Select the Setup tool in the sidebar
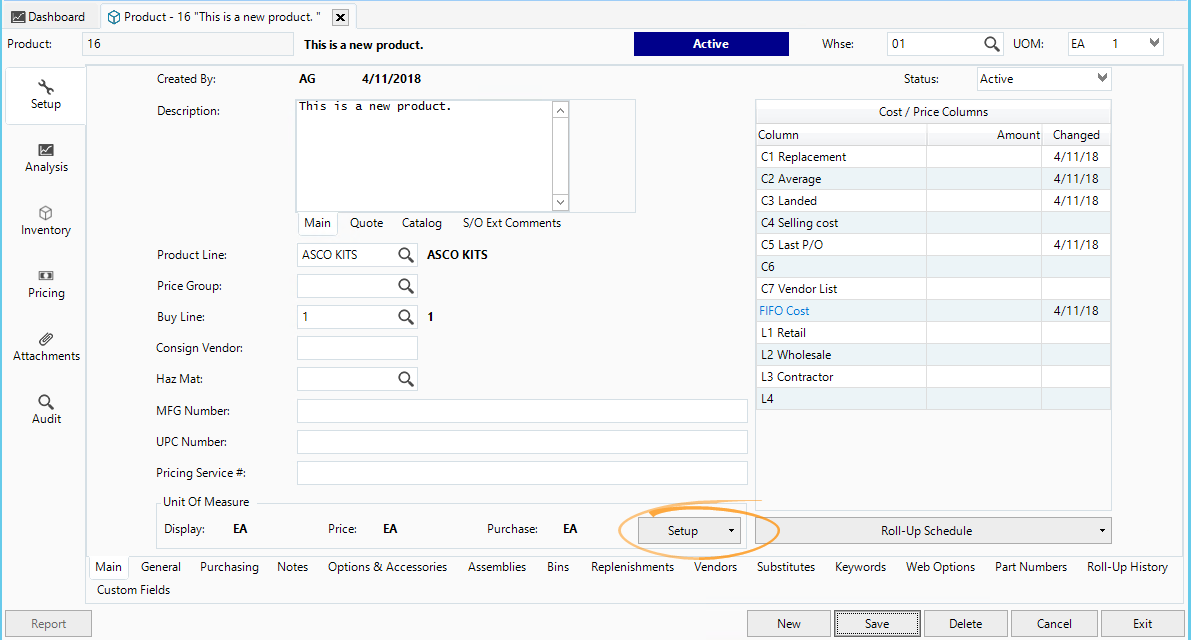The width and height of the screenshot is (1191, 640). pyautogui.click(x=45, y=95)
